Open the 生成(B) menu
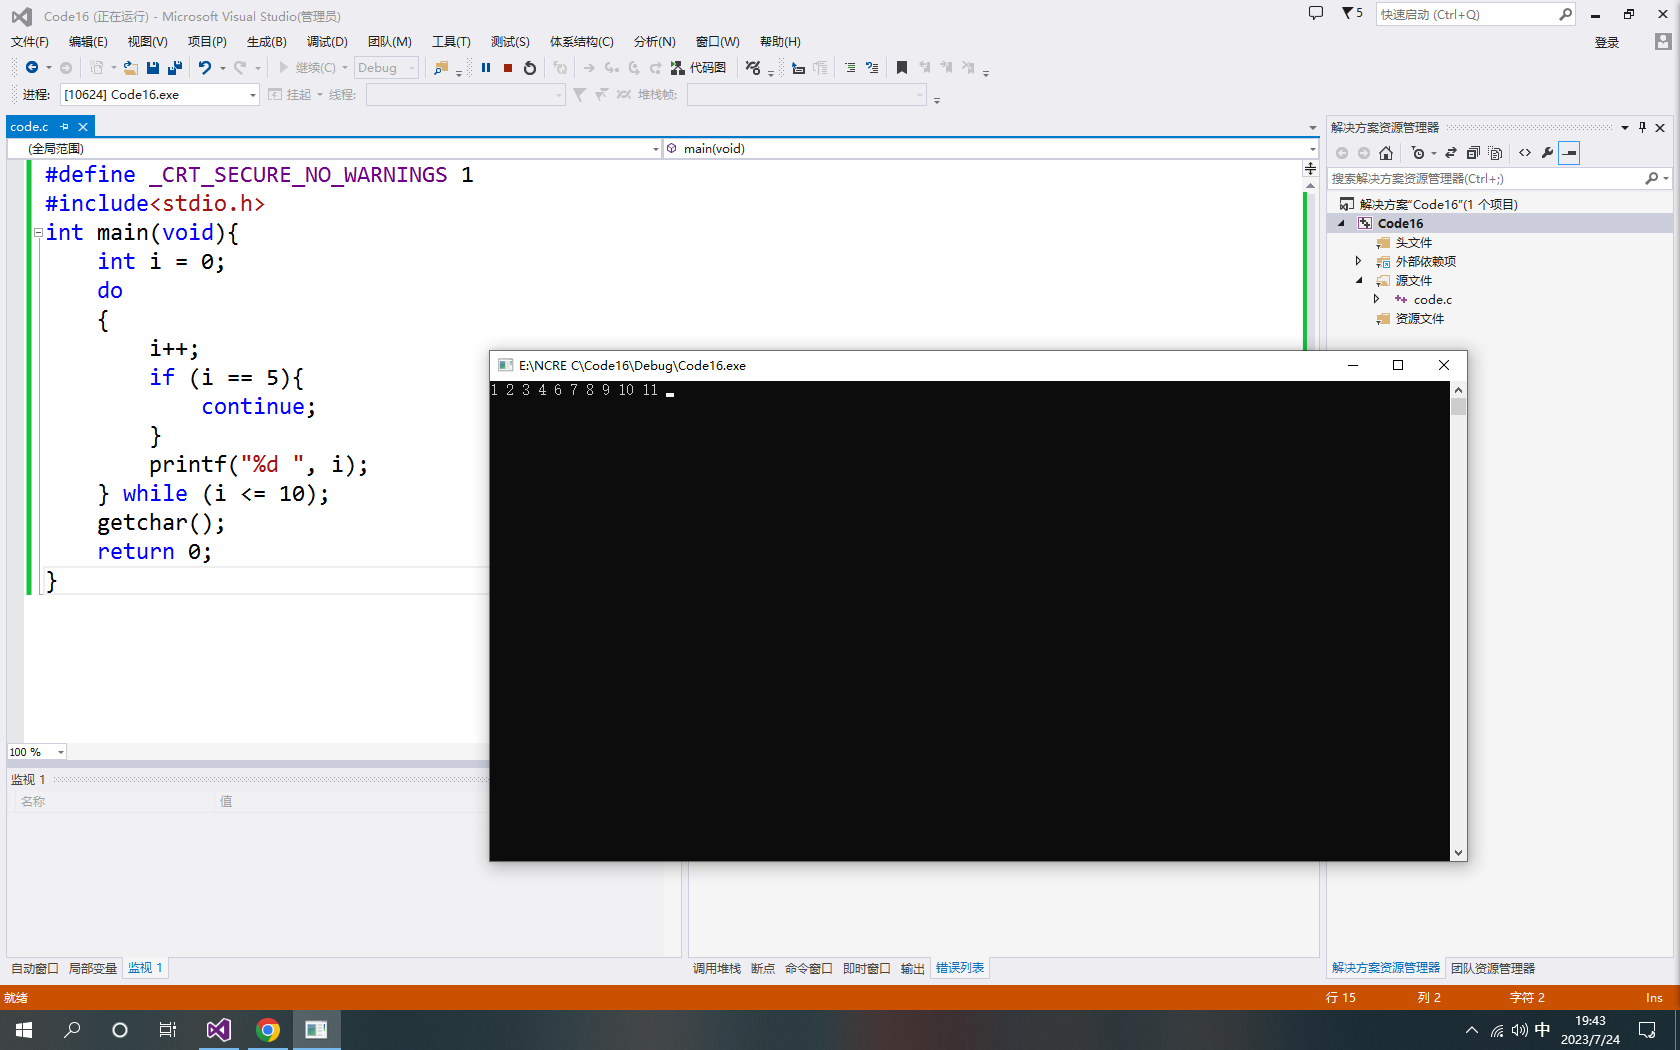The height and width of the screenshot is (1050, 1680). (267, 41)
